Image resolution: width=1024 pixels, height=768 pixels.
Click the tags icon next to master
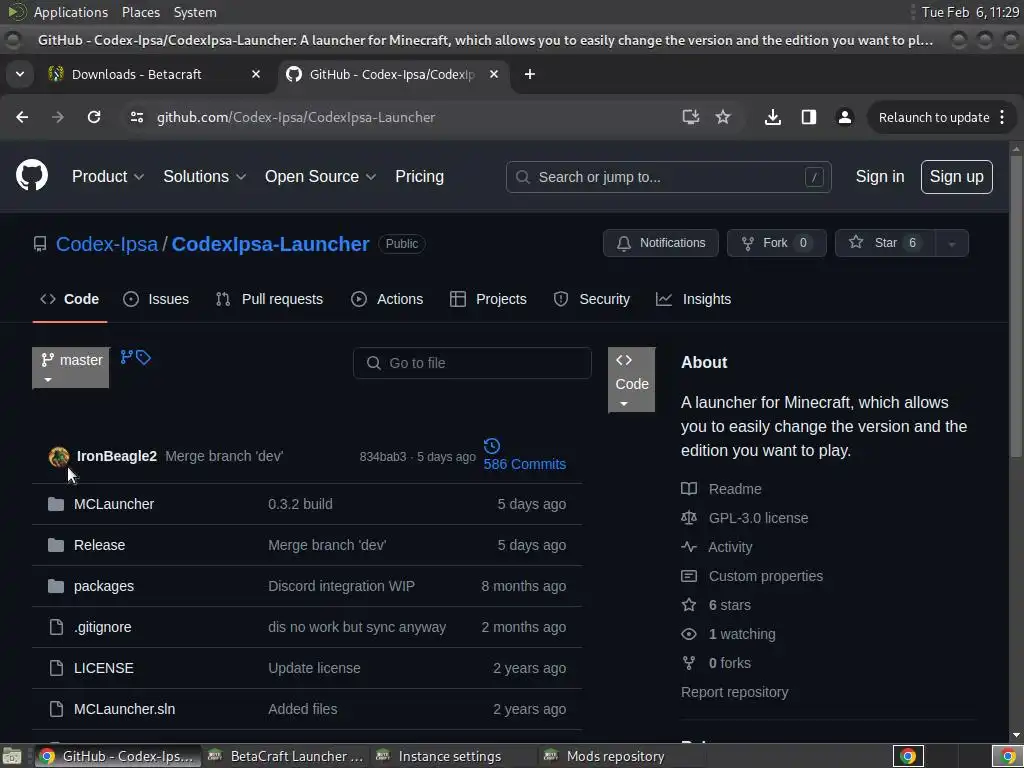coord(144,357)
